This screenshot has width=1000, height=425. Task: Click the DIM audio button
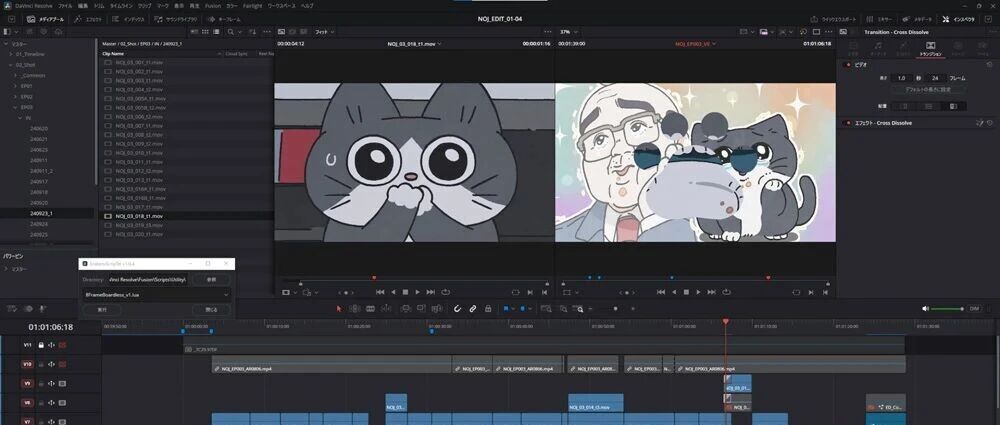click(974, 309)
